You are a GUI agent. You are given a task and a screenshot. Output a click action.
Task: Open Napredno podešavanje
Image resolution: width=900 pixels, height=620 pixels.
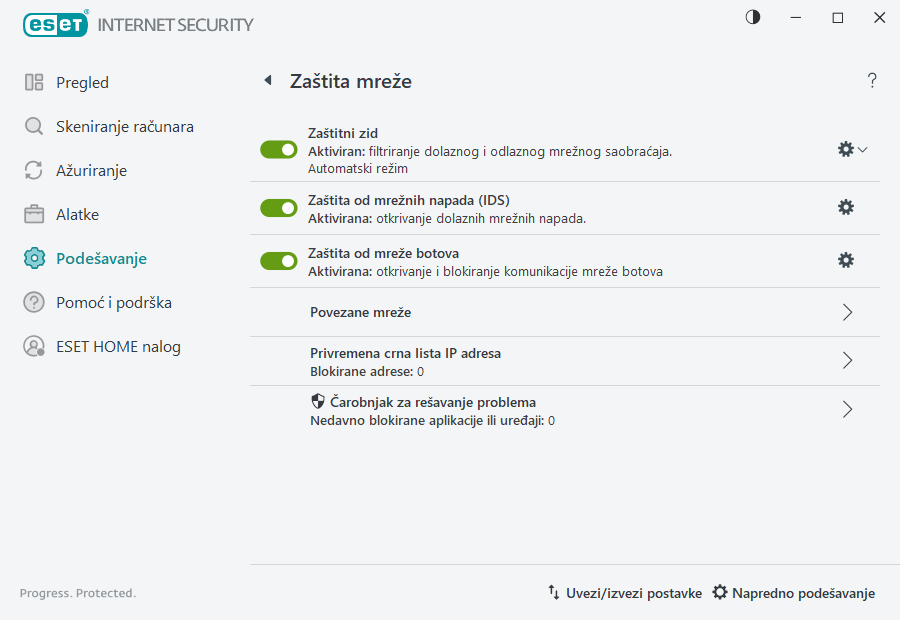click(x=793, y=593)
